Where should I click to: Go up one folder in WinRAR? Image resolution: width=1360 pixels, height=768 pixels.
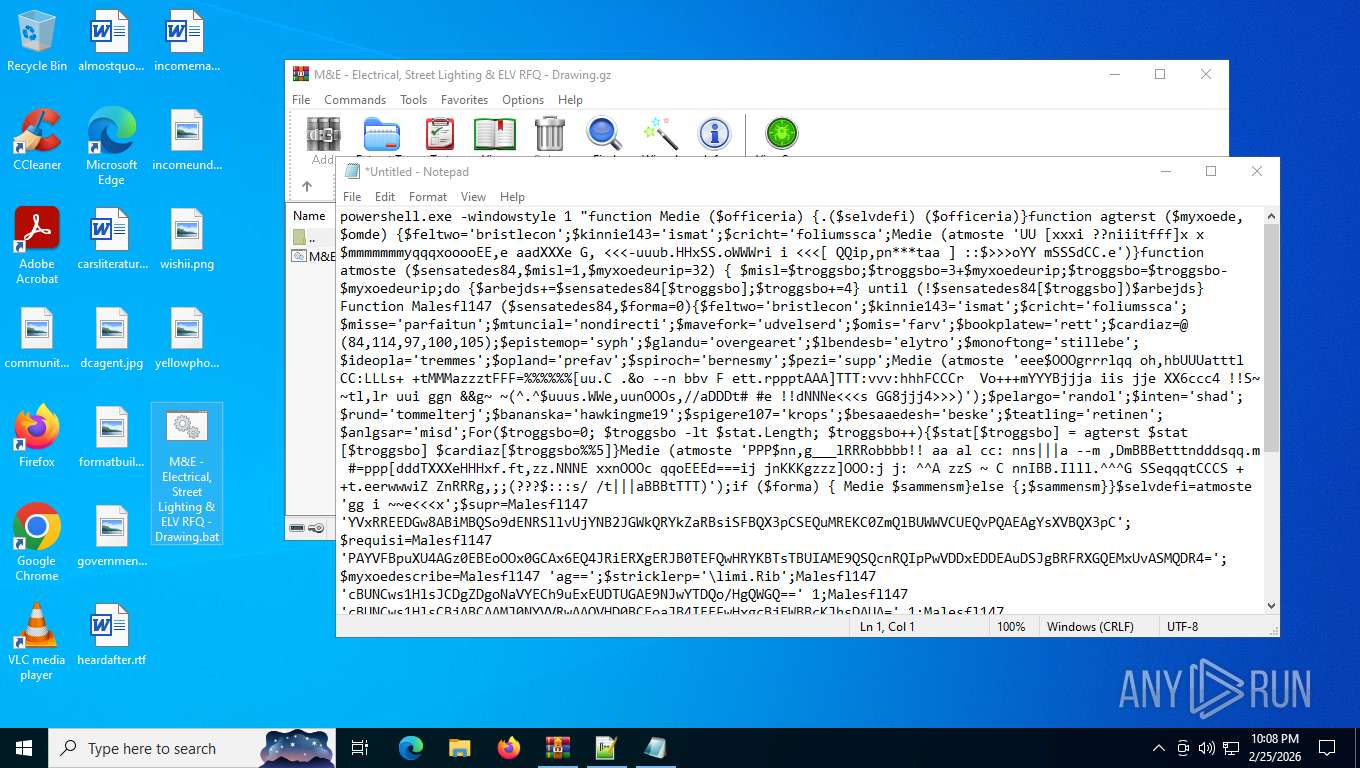pos(307,186)
